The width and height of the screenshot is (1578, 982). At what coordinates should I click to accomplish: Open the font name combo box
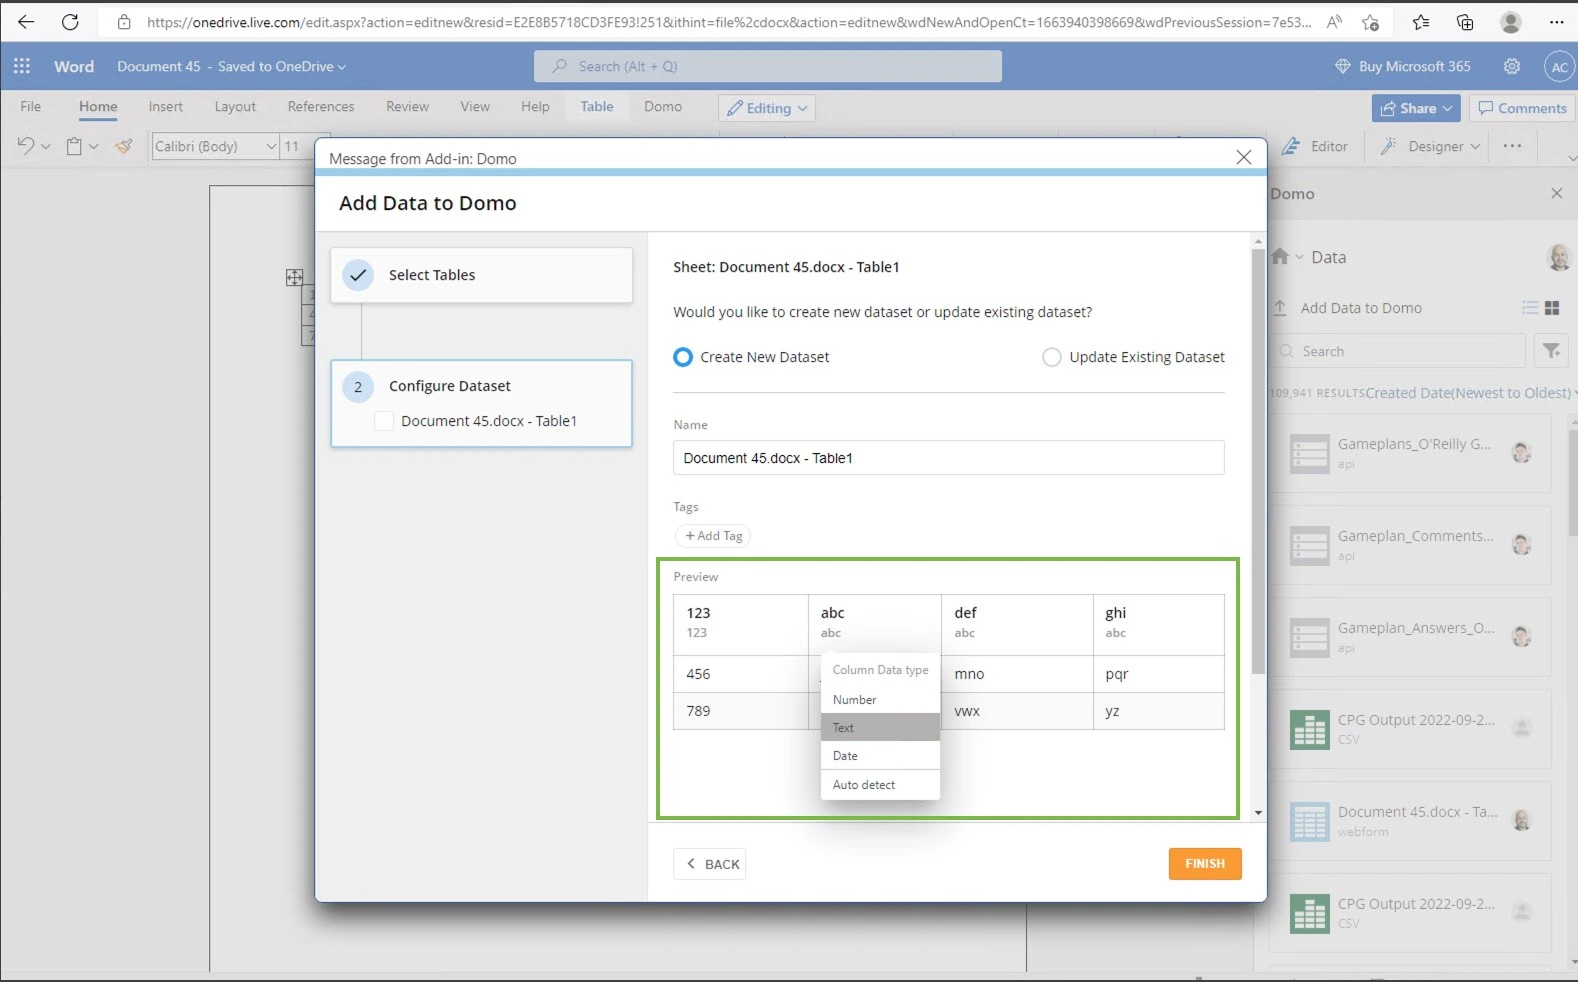pyautogui.click(x=215, y=146)
